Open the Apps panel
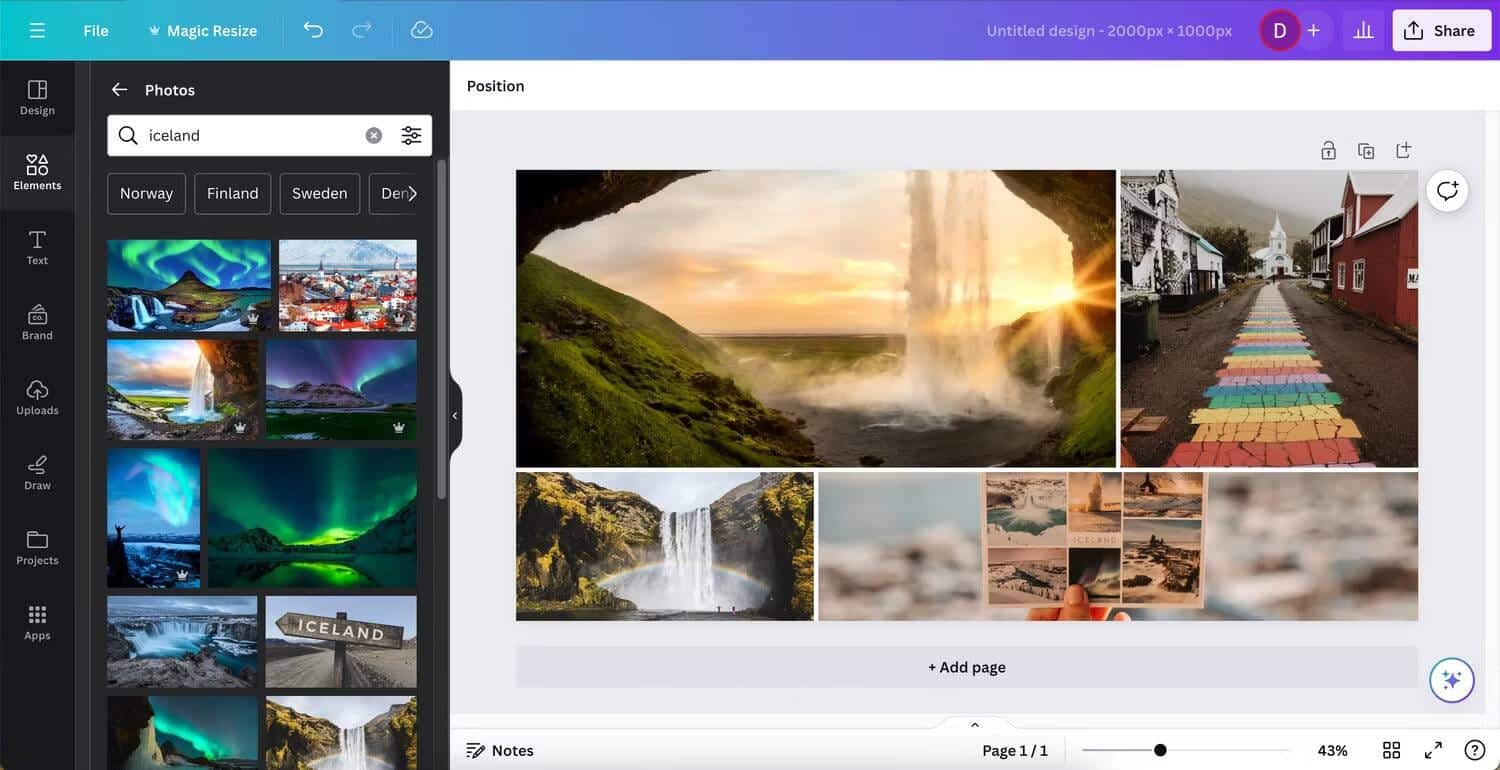 37,620
